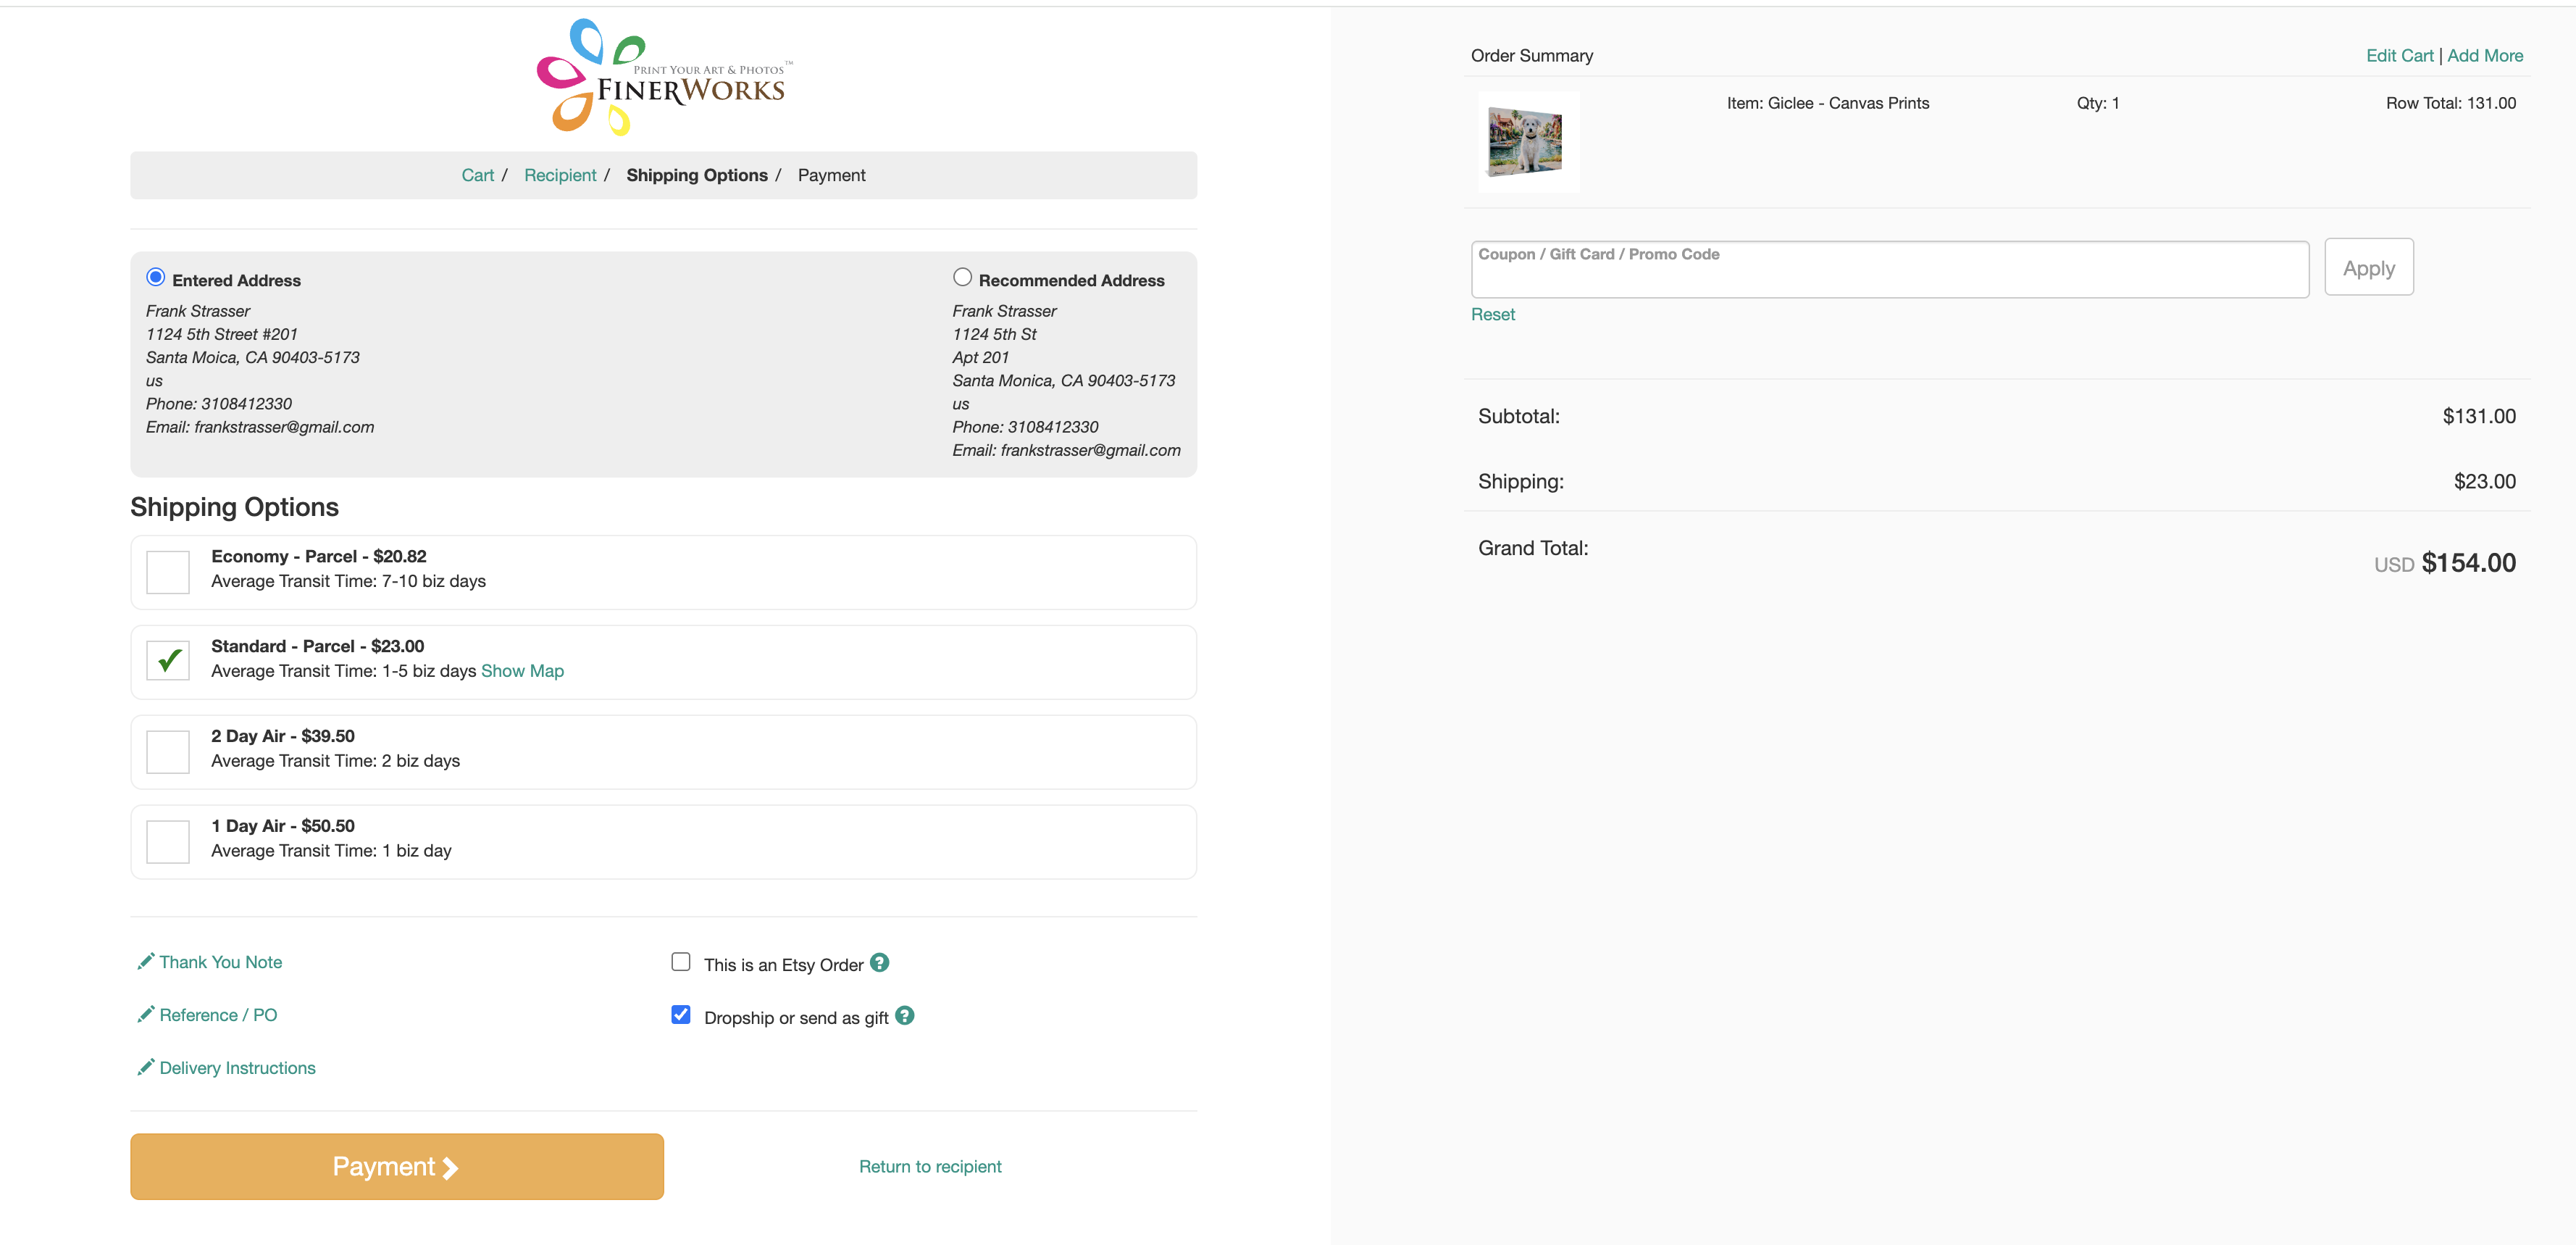Click the Thank You Note pencil icon

pyautogui.click(x=146, y=961)
